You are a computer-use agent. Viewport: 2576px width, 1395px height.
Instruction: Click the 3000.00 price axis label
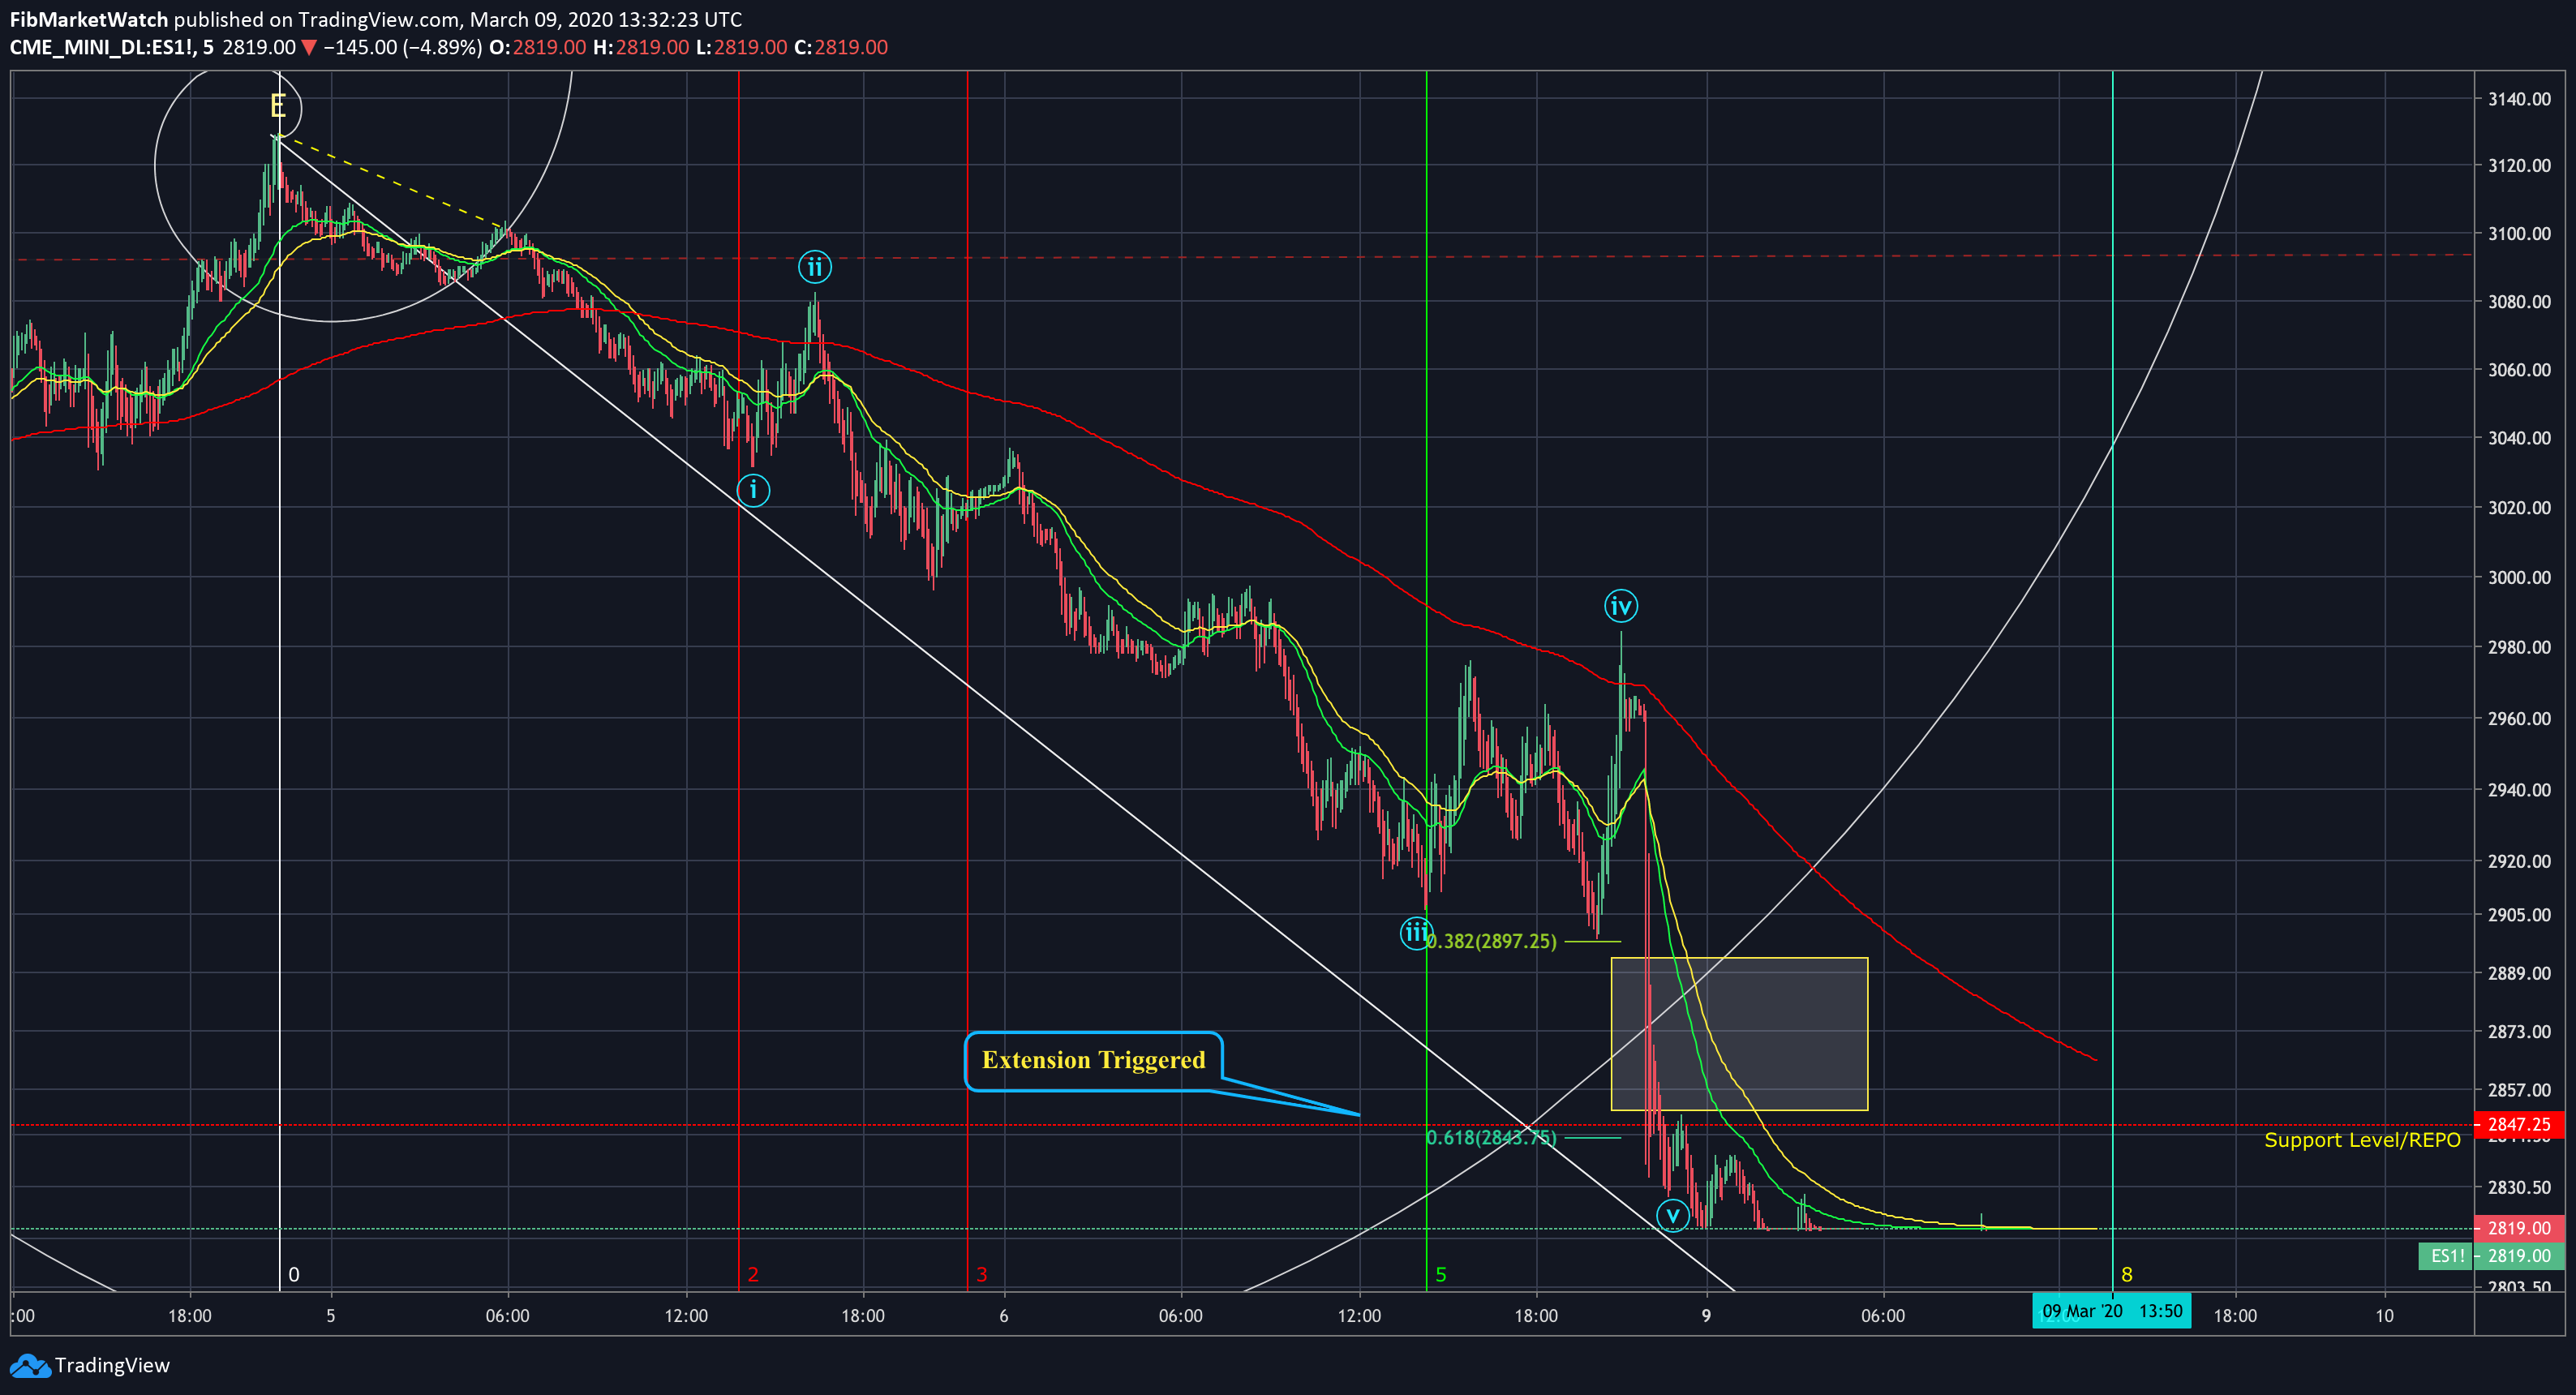[x=2519, y=577]
